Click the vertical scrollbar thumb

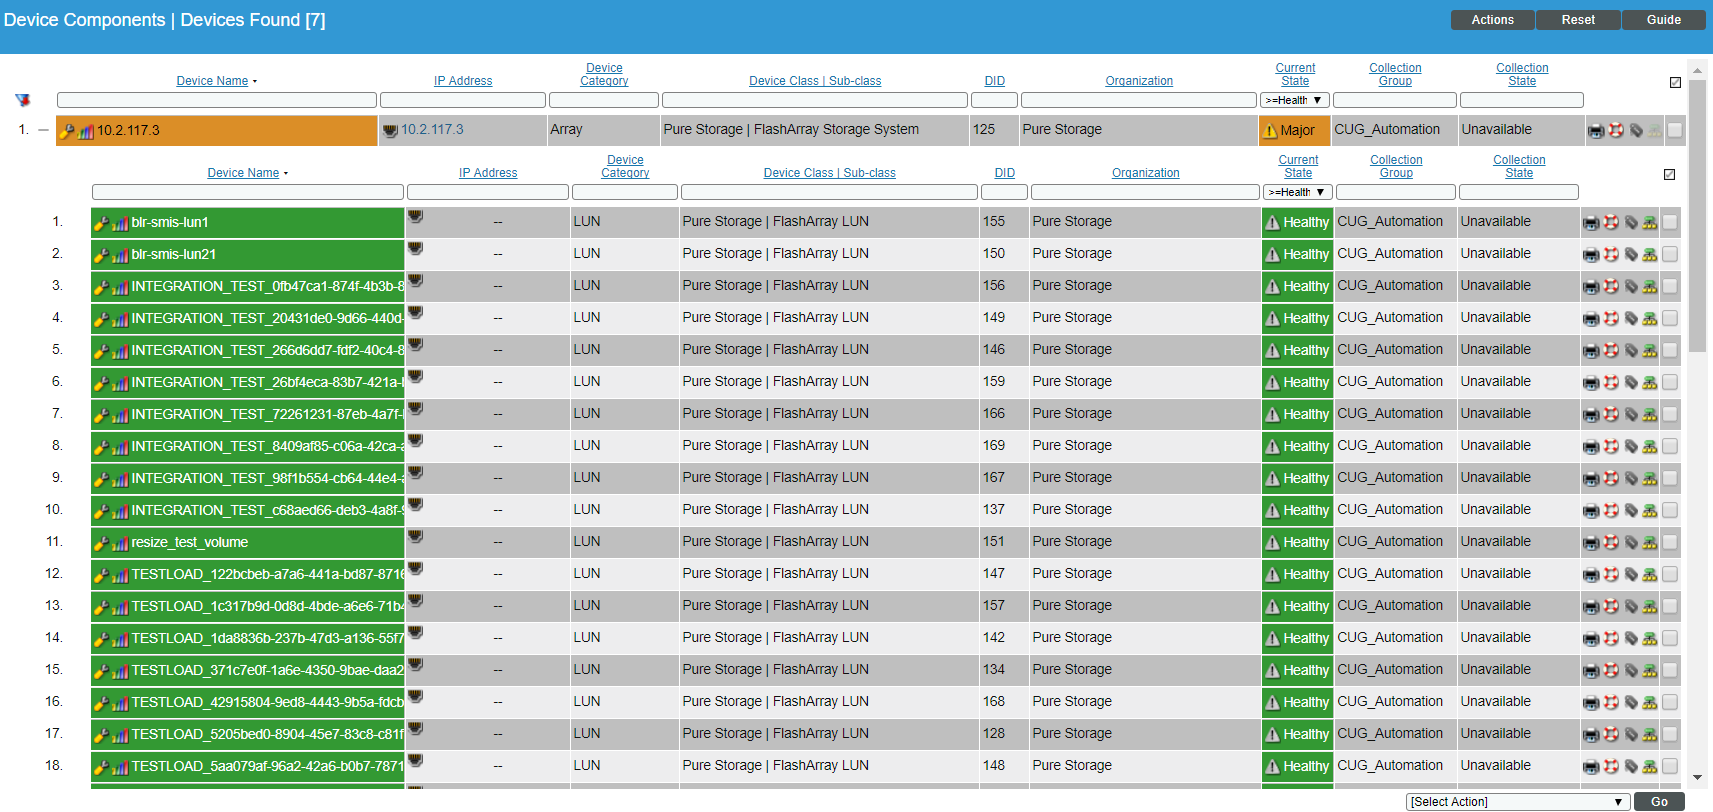pyautogui.click(x=1697, y=215)
